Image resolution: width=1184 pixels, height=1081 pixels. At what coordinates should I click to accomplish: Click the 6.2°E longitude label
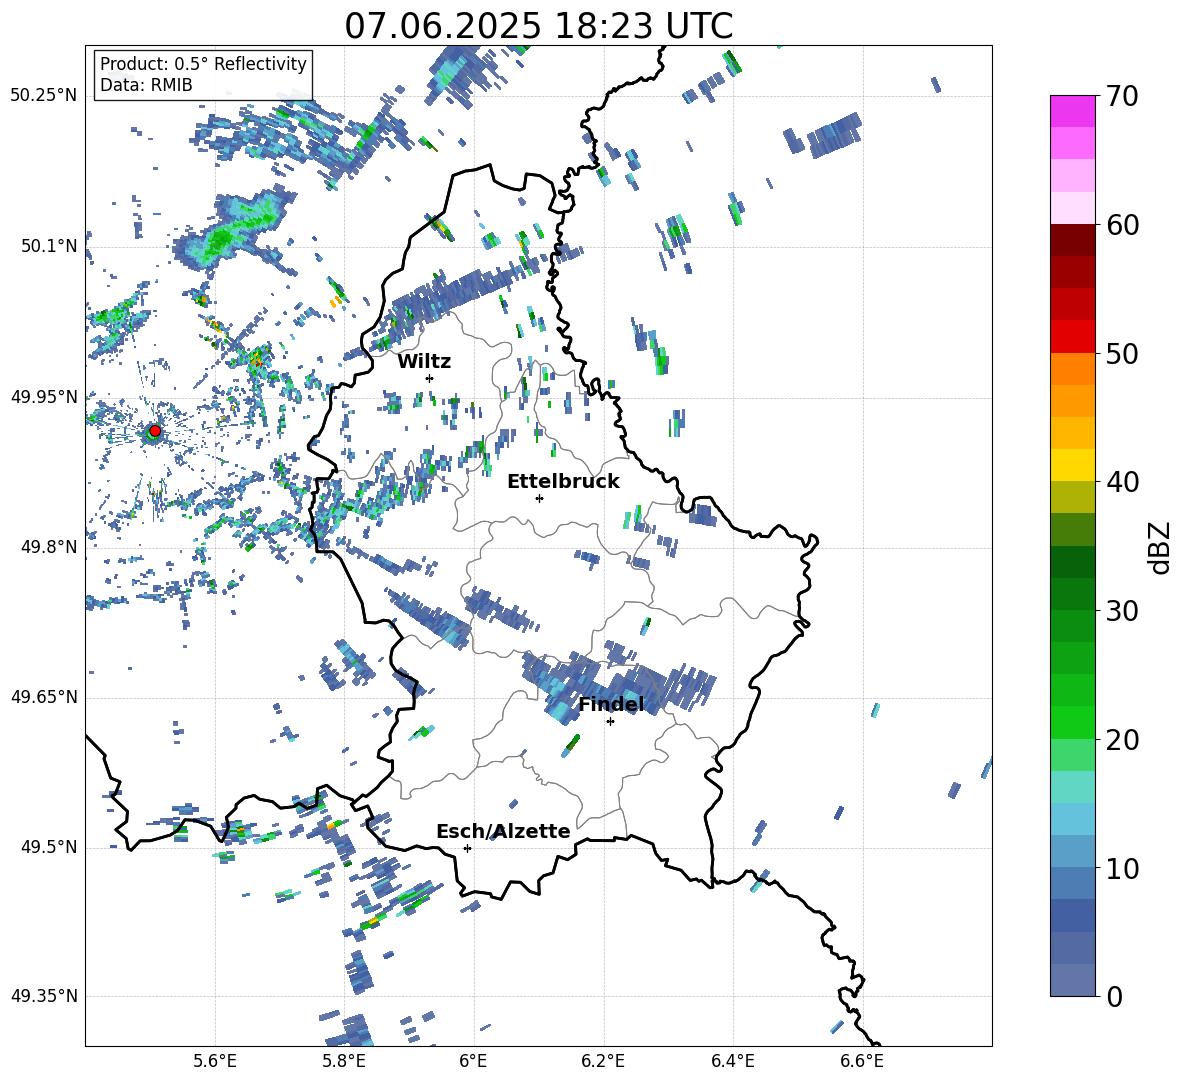point(603,1062)
